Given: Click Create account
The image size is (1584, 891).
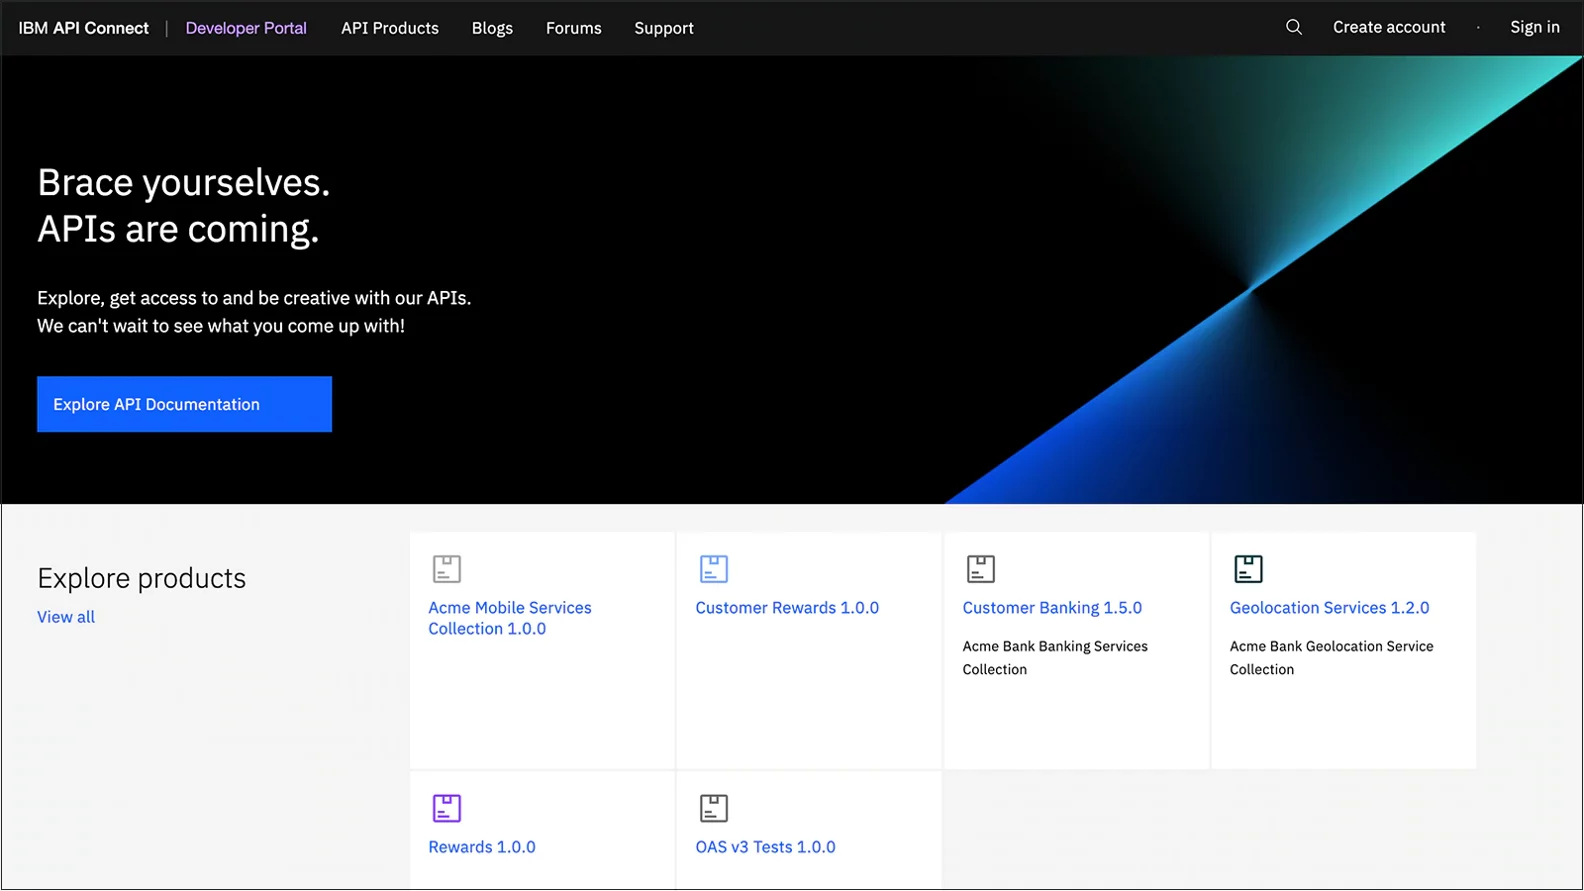Looking at the screenshot, I should coord(1389,27).
